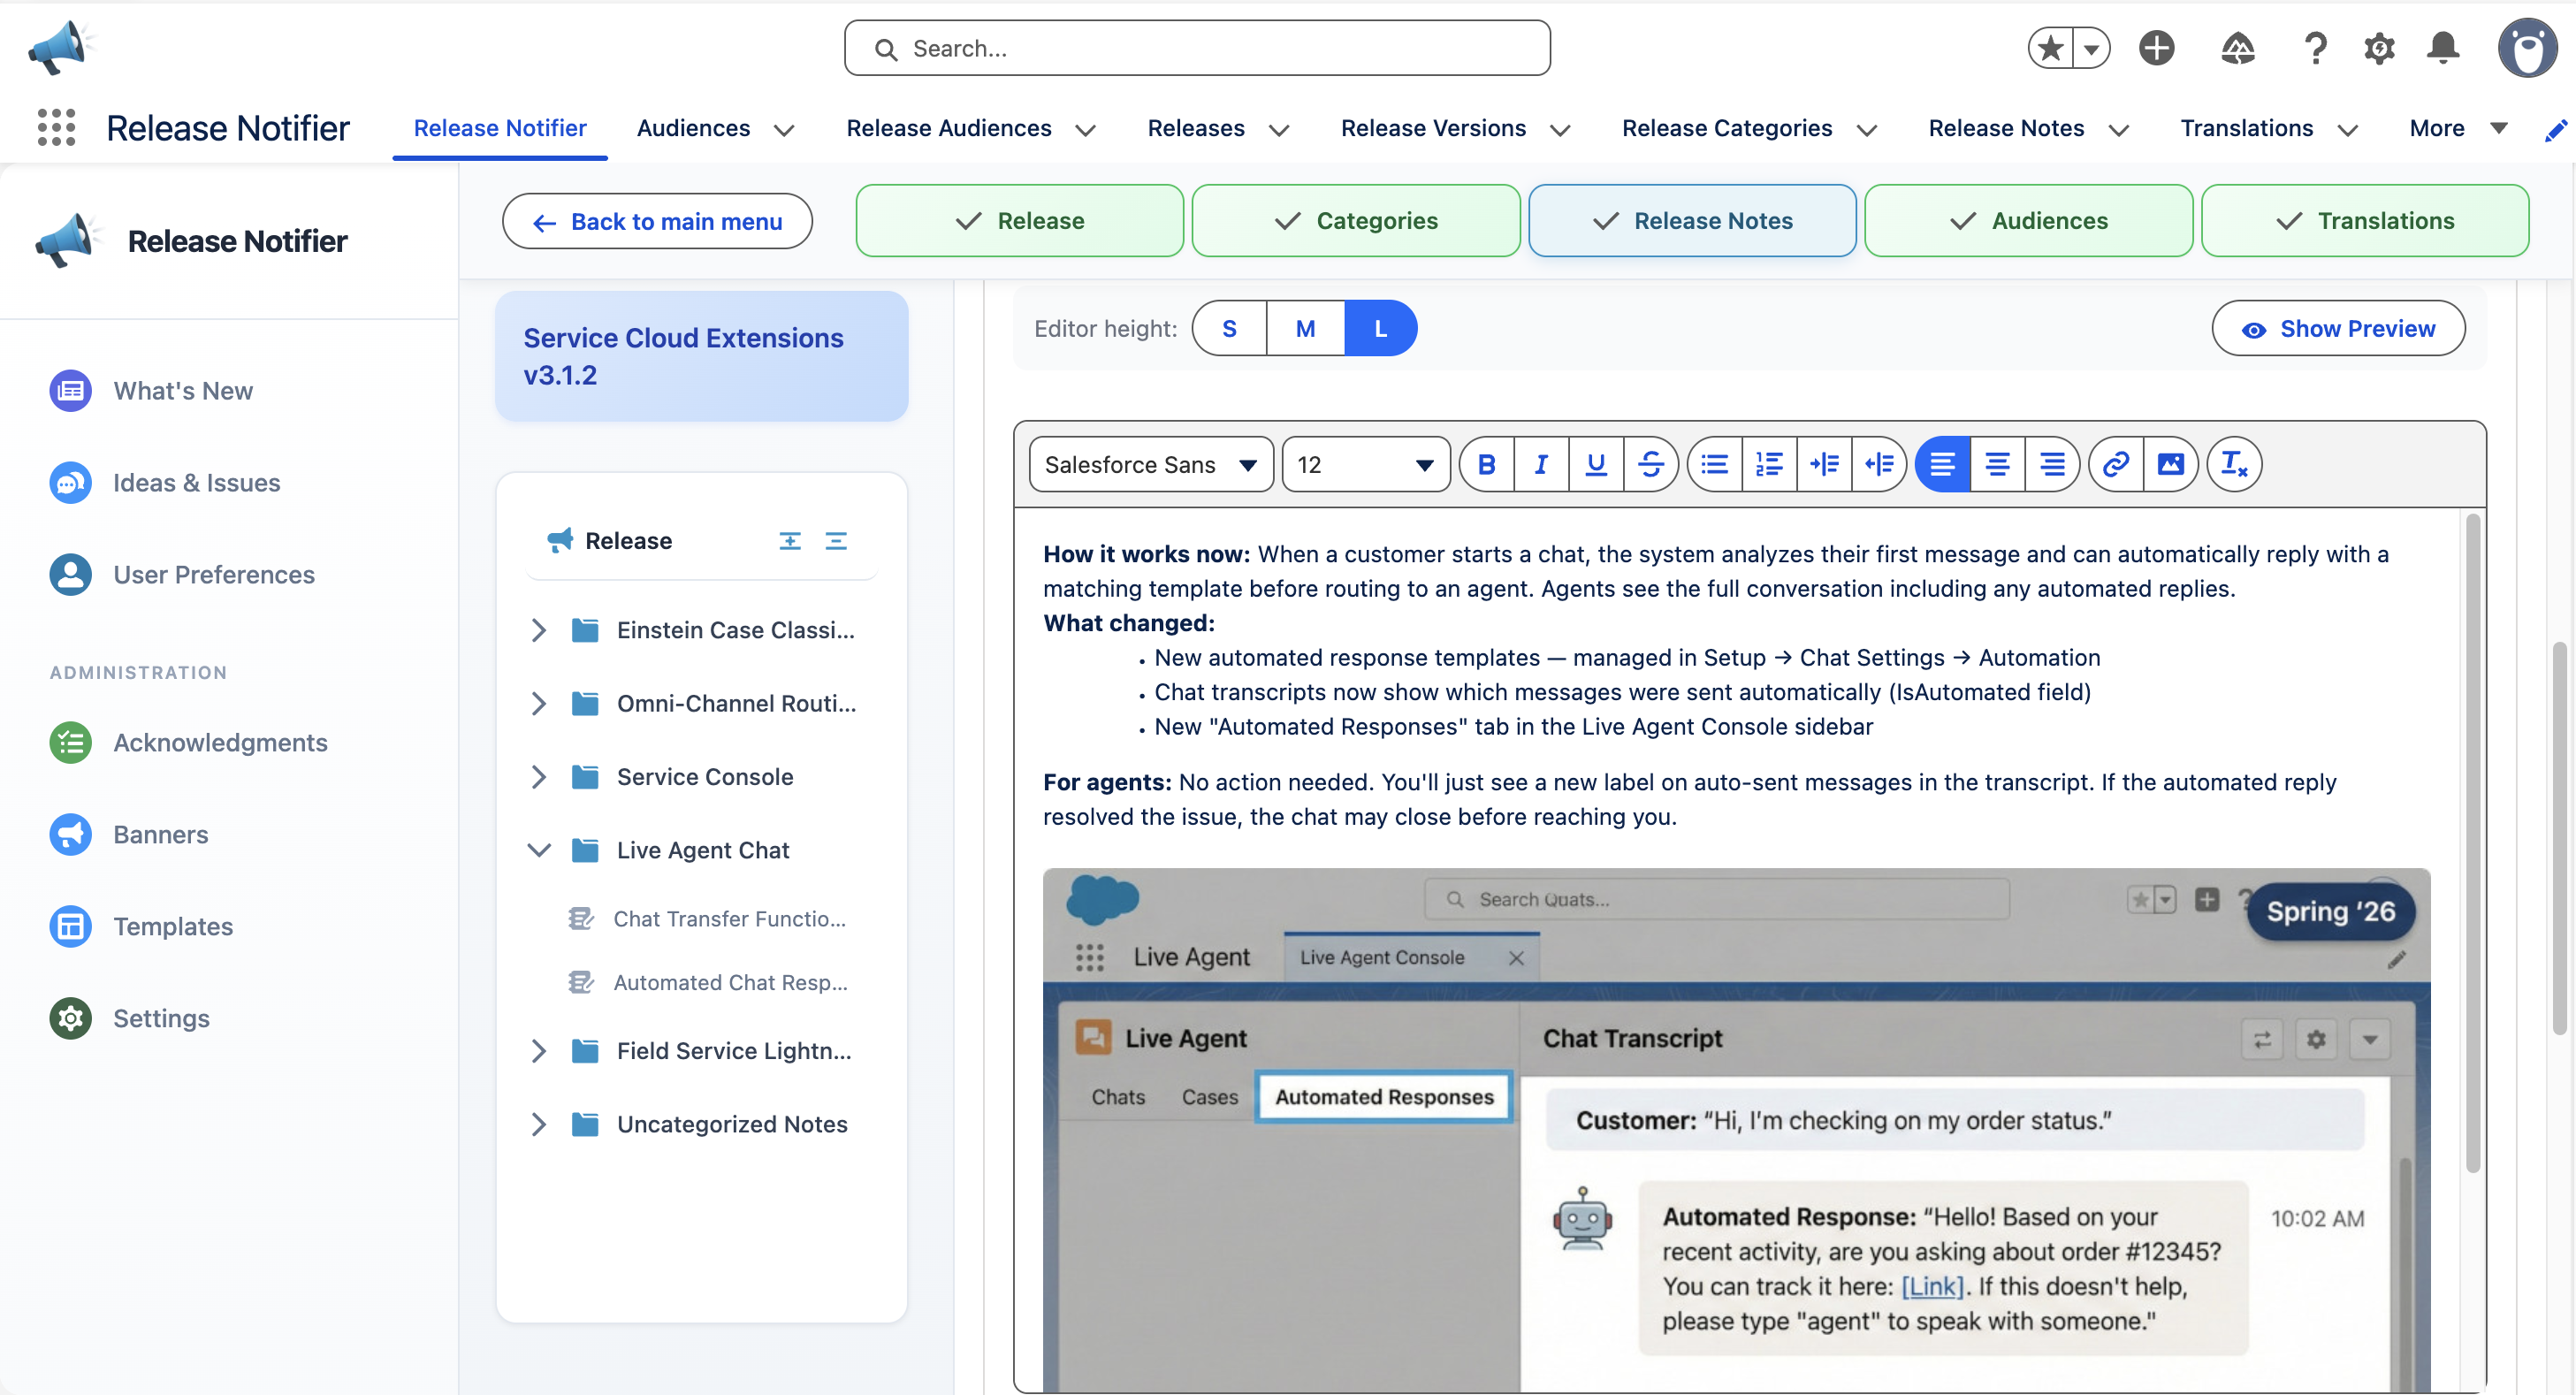This screenshot has height=1395, width=2576.
Task: Switch editor height to Medium
Action: coord(1305,328)
